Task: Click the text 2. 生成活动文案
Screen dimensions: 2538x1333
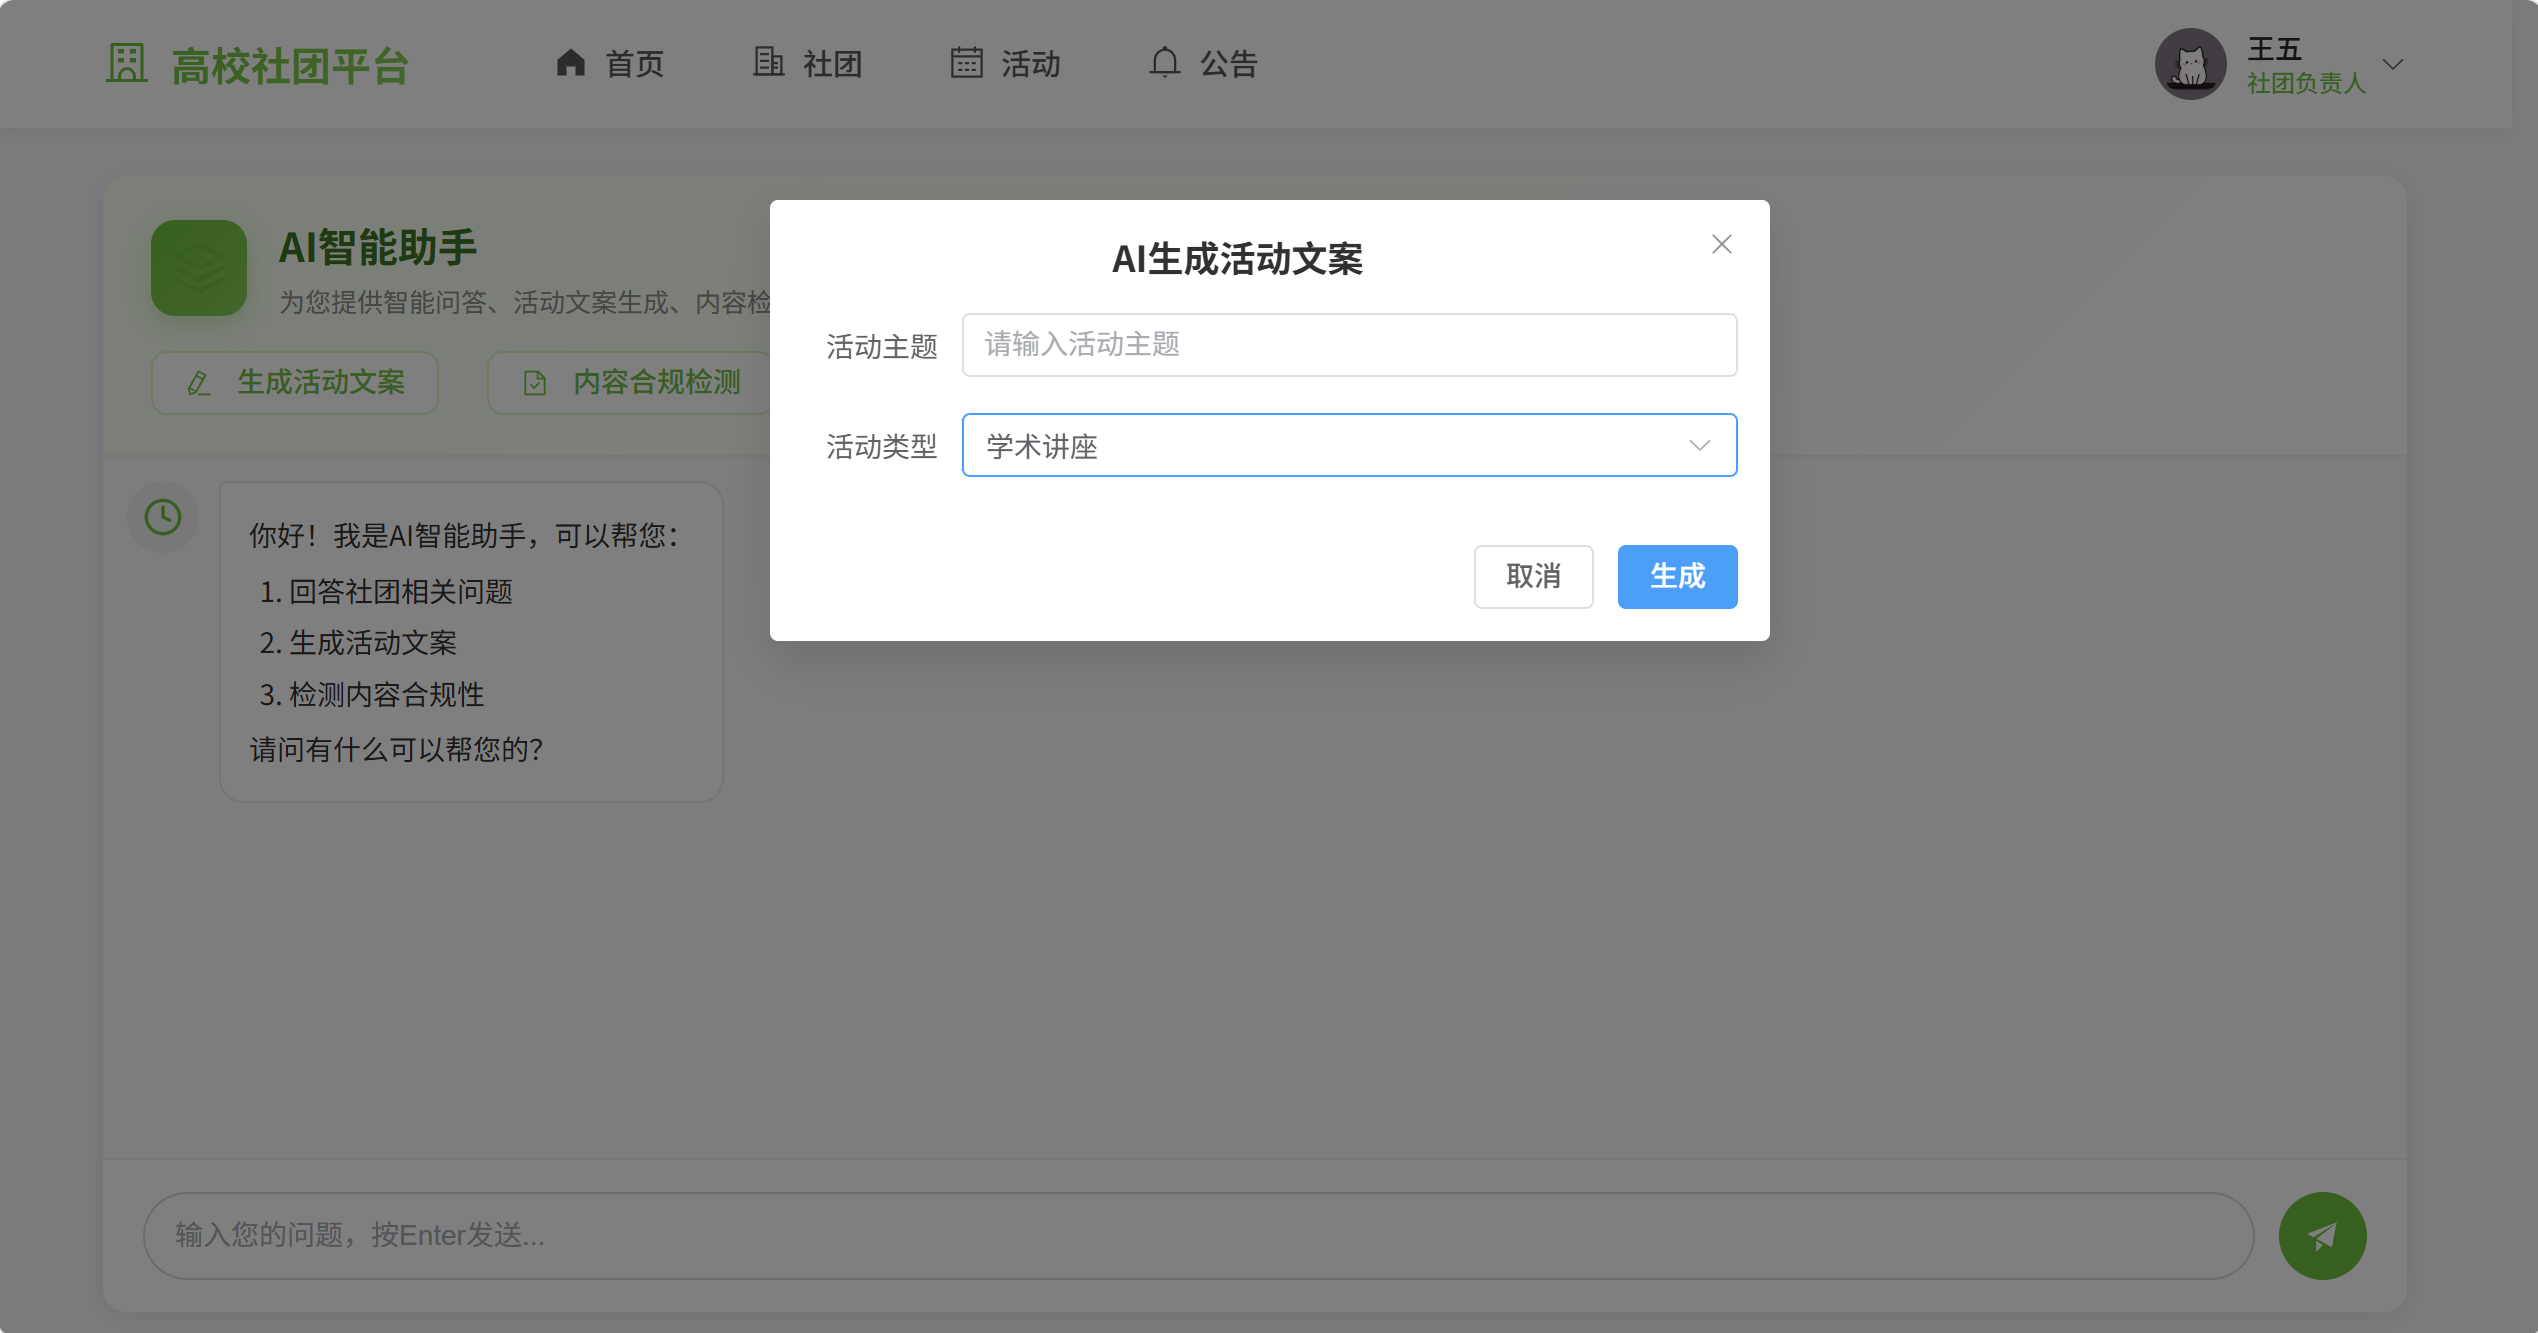Action: 358,643
